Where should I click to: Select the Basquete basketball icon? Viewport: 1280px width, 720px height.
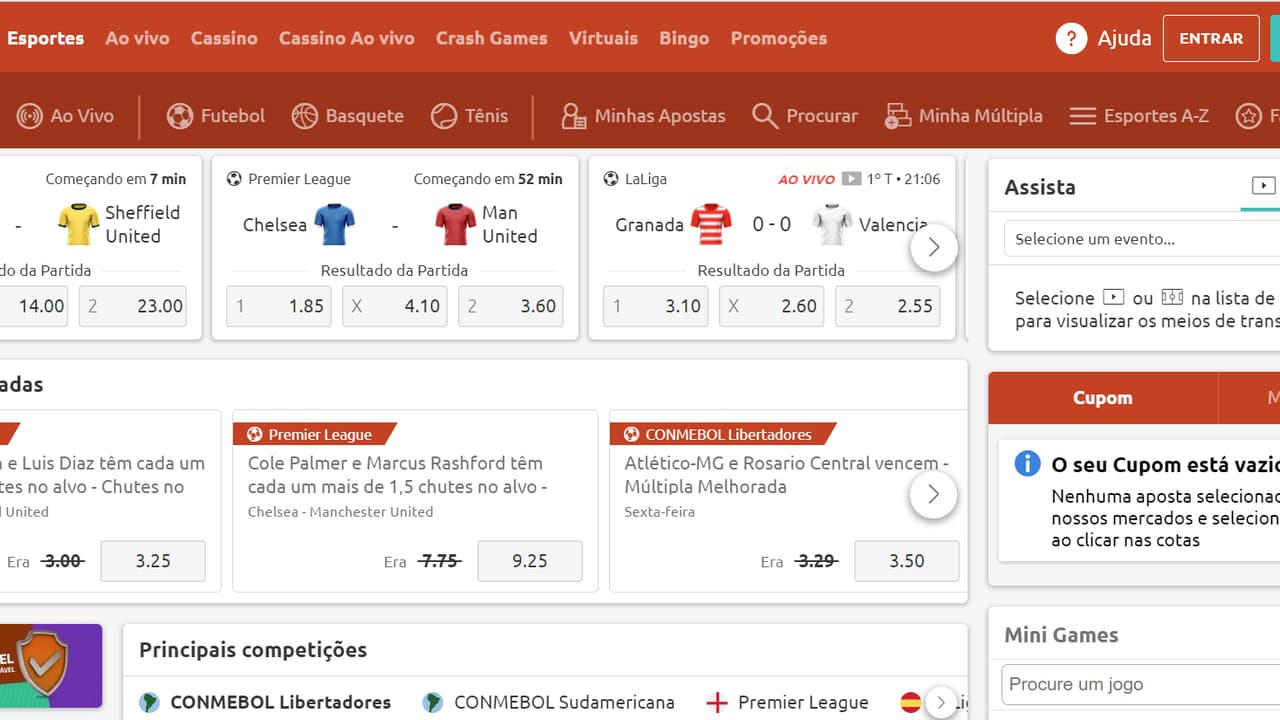[x=305, y=116]
